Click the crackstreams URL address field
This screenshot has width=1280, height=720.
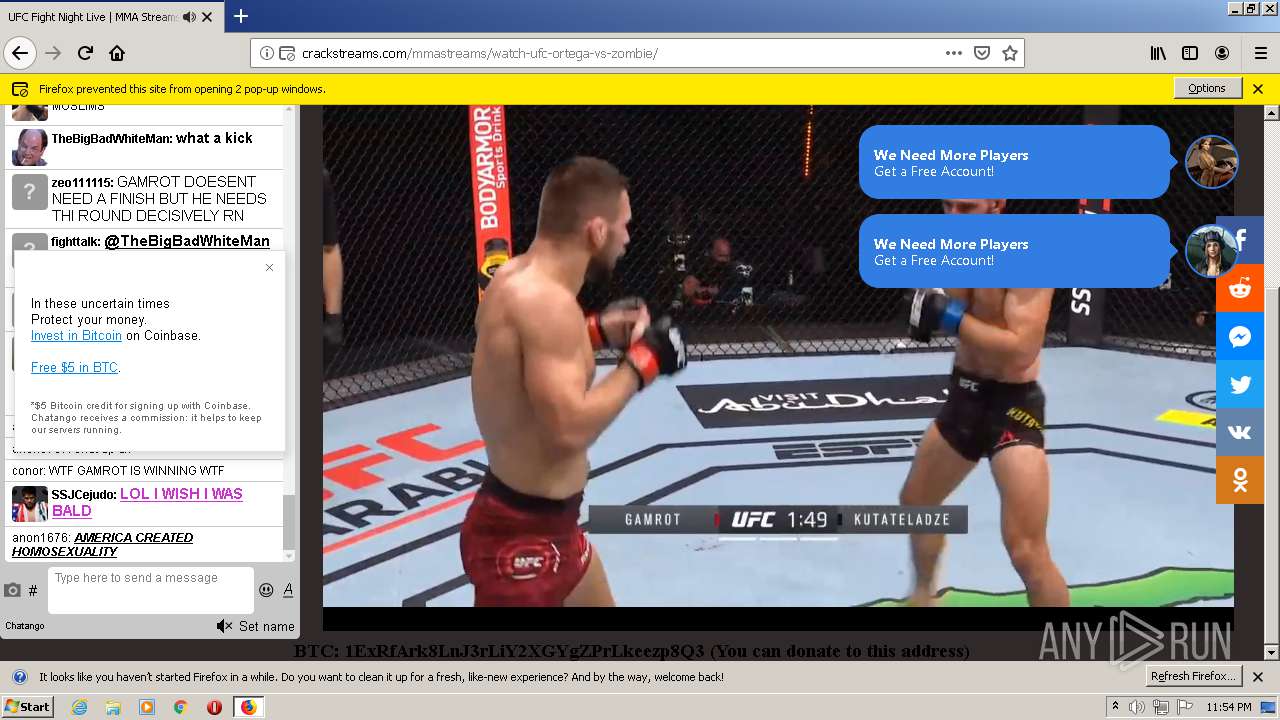point(620,53)
